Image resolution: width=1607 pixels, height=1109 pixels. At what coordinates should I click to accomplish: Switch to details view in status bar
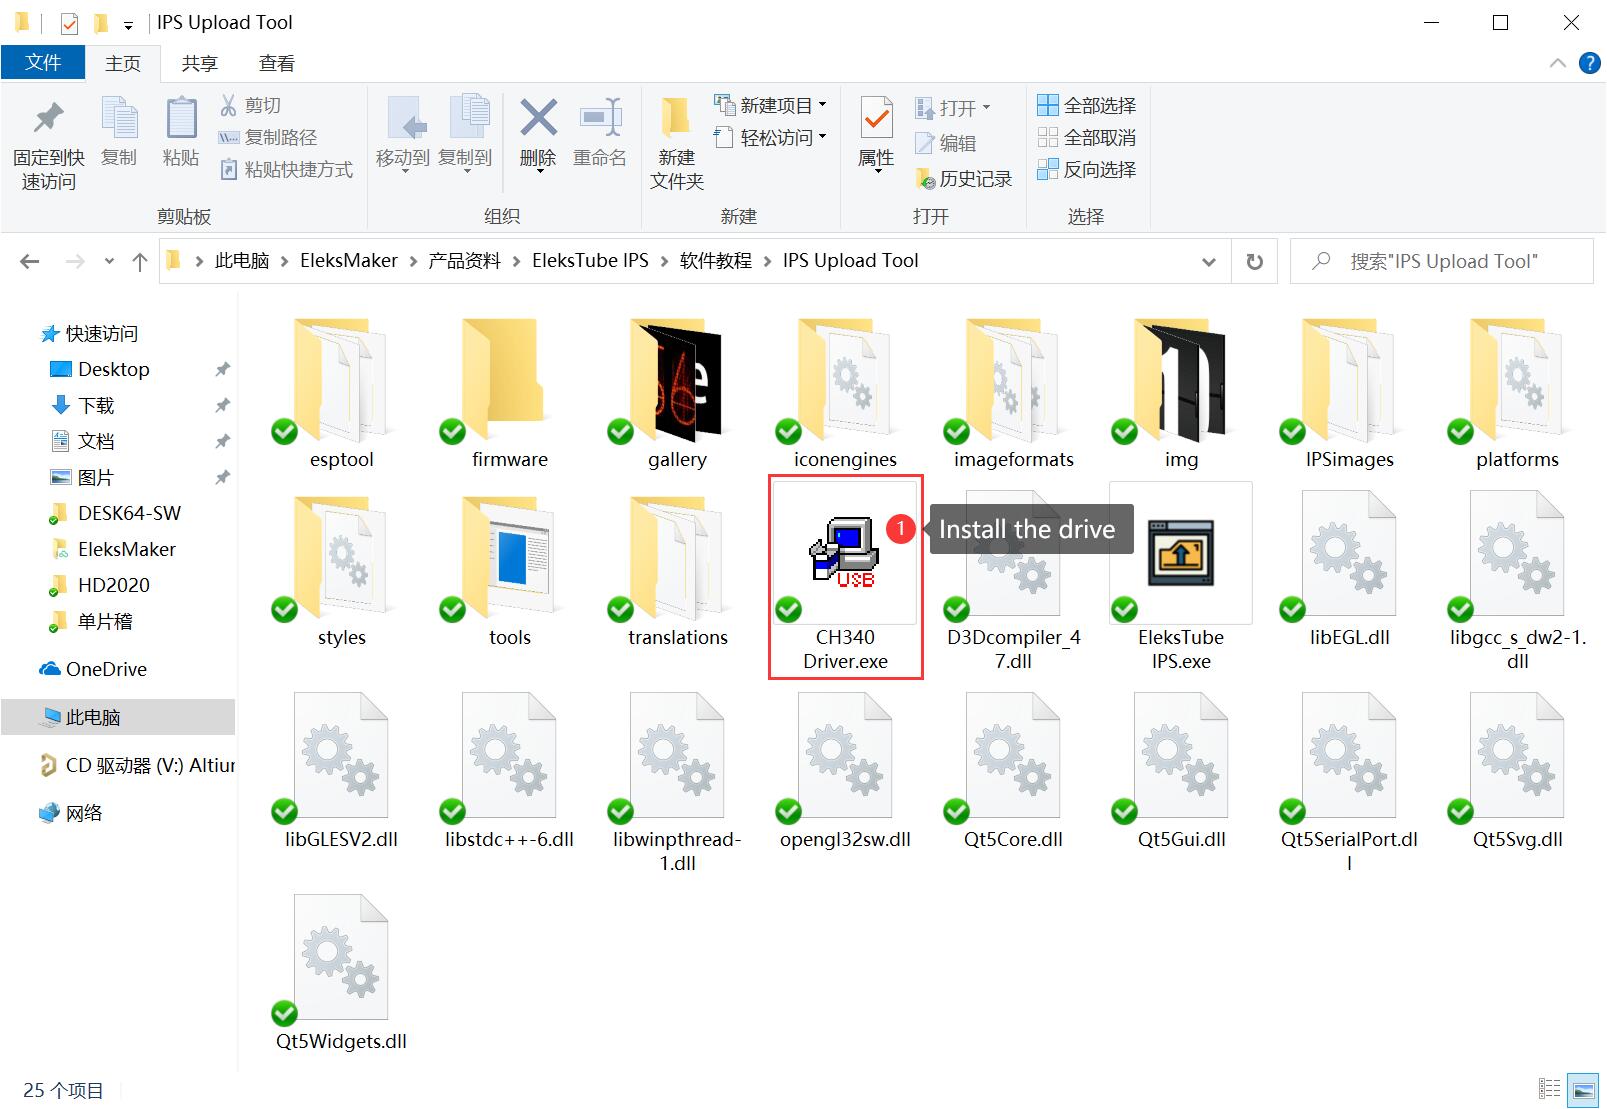1549,1089
